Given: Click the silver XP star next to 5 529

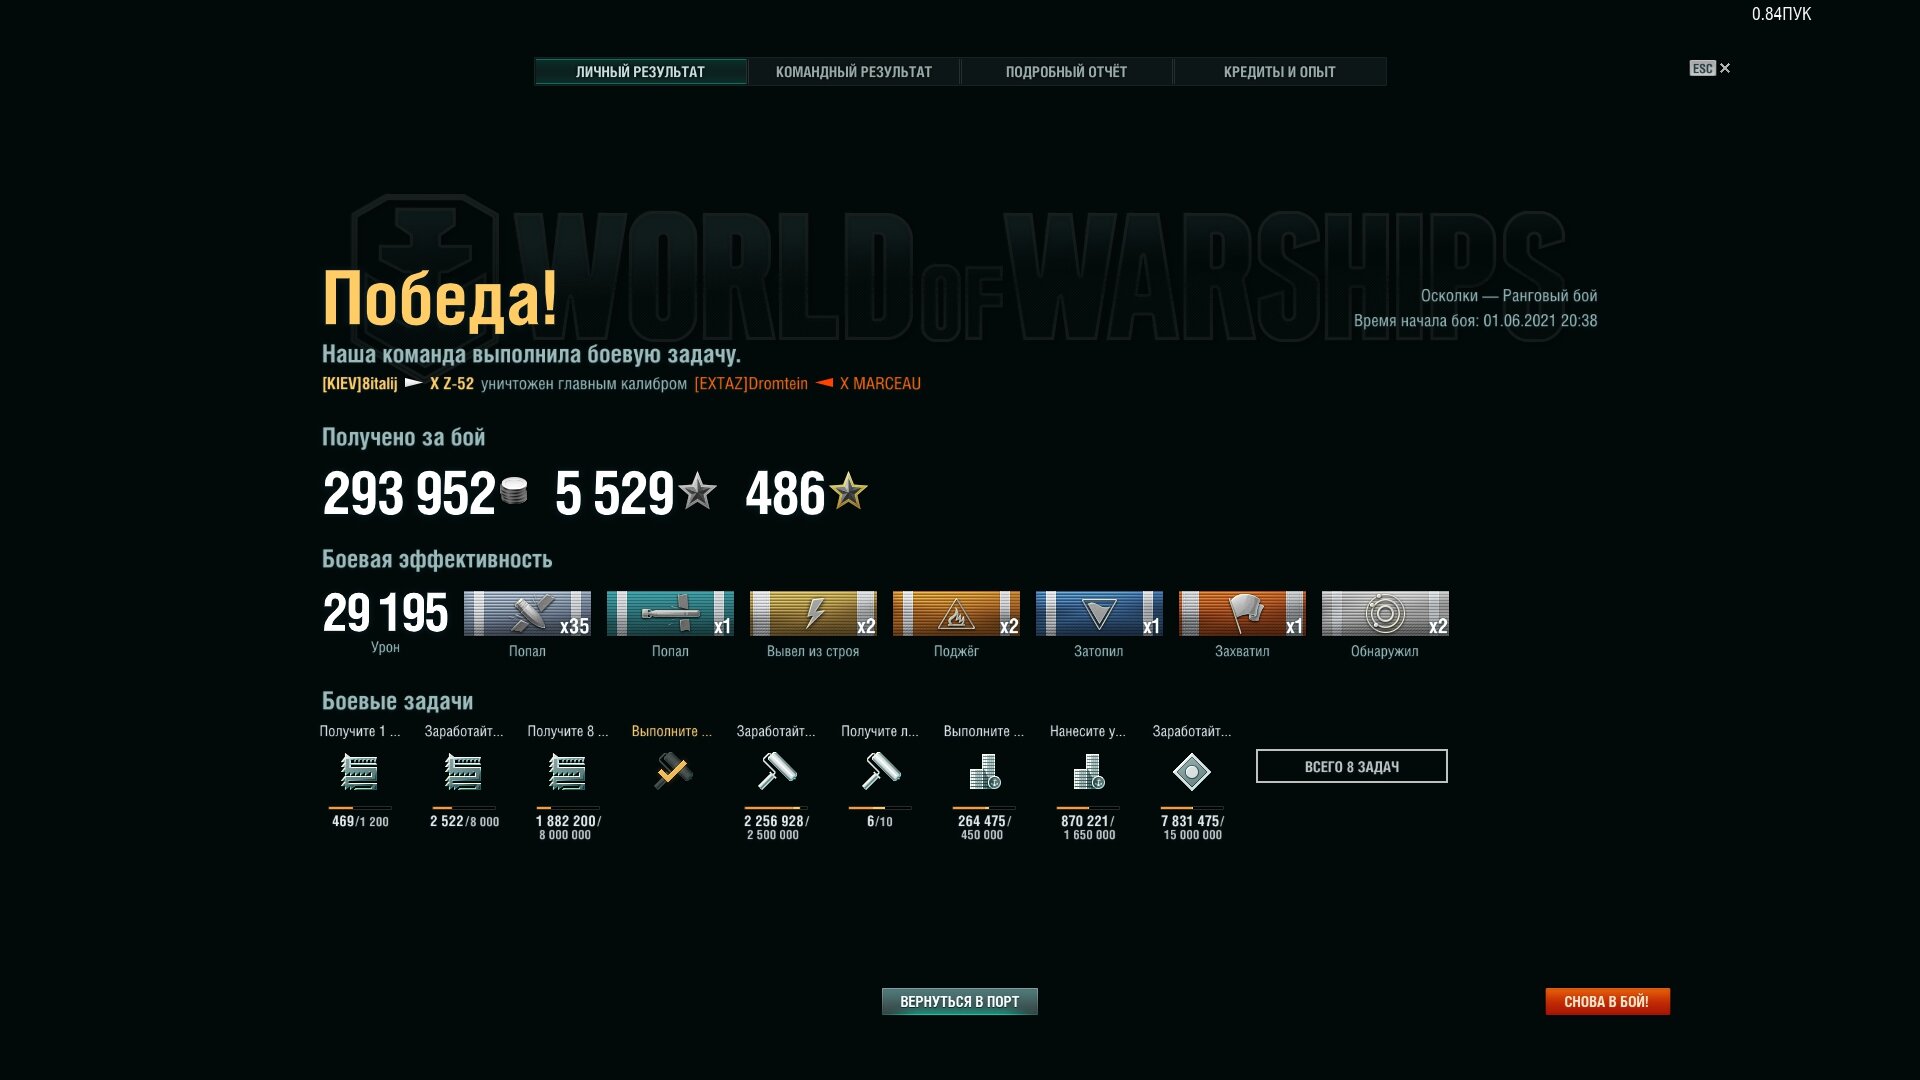Looking at the screenshot, I should coord(697,491).
